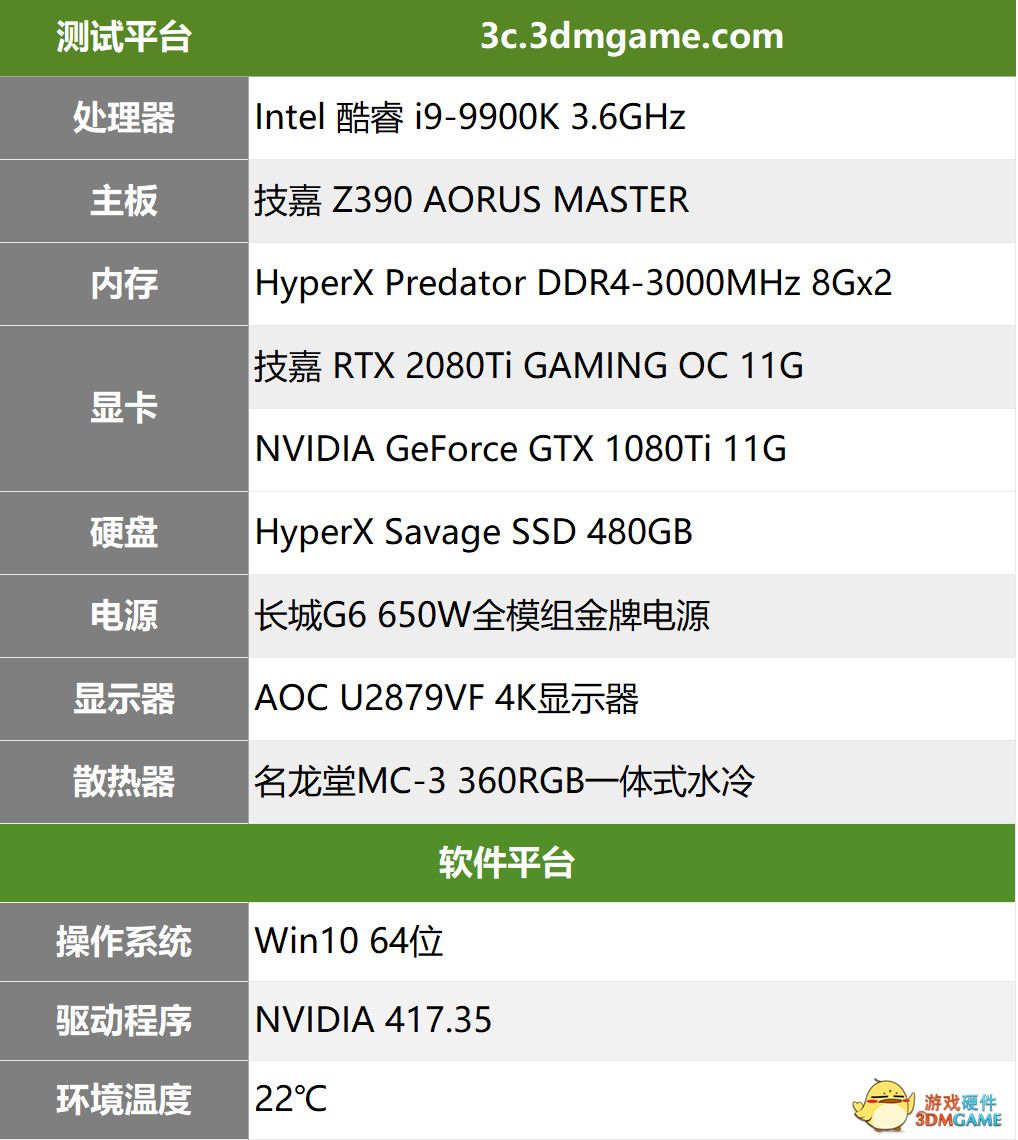This screenshot has height=1140, width=1018.
Task: Select the 显示器 row label
Action: [124, 698]
